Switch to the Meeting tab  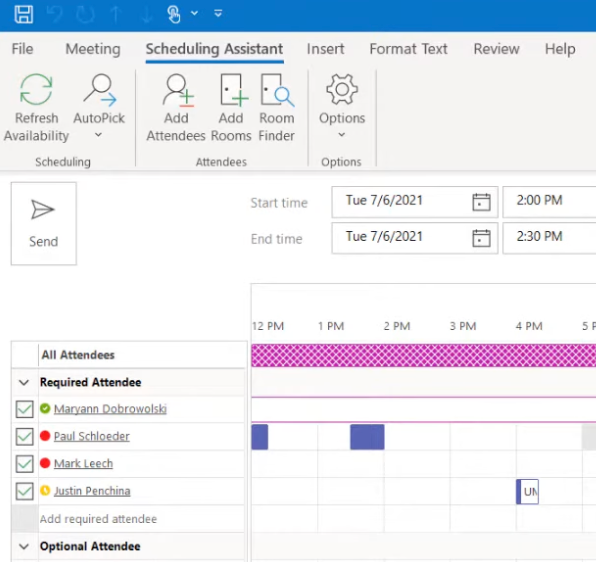pyautogui.click(x=93, y=49)
